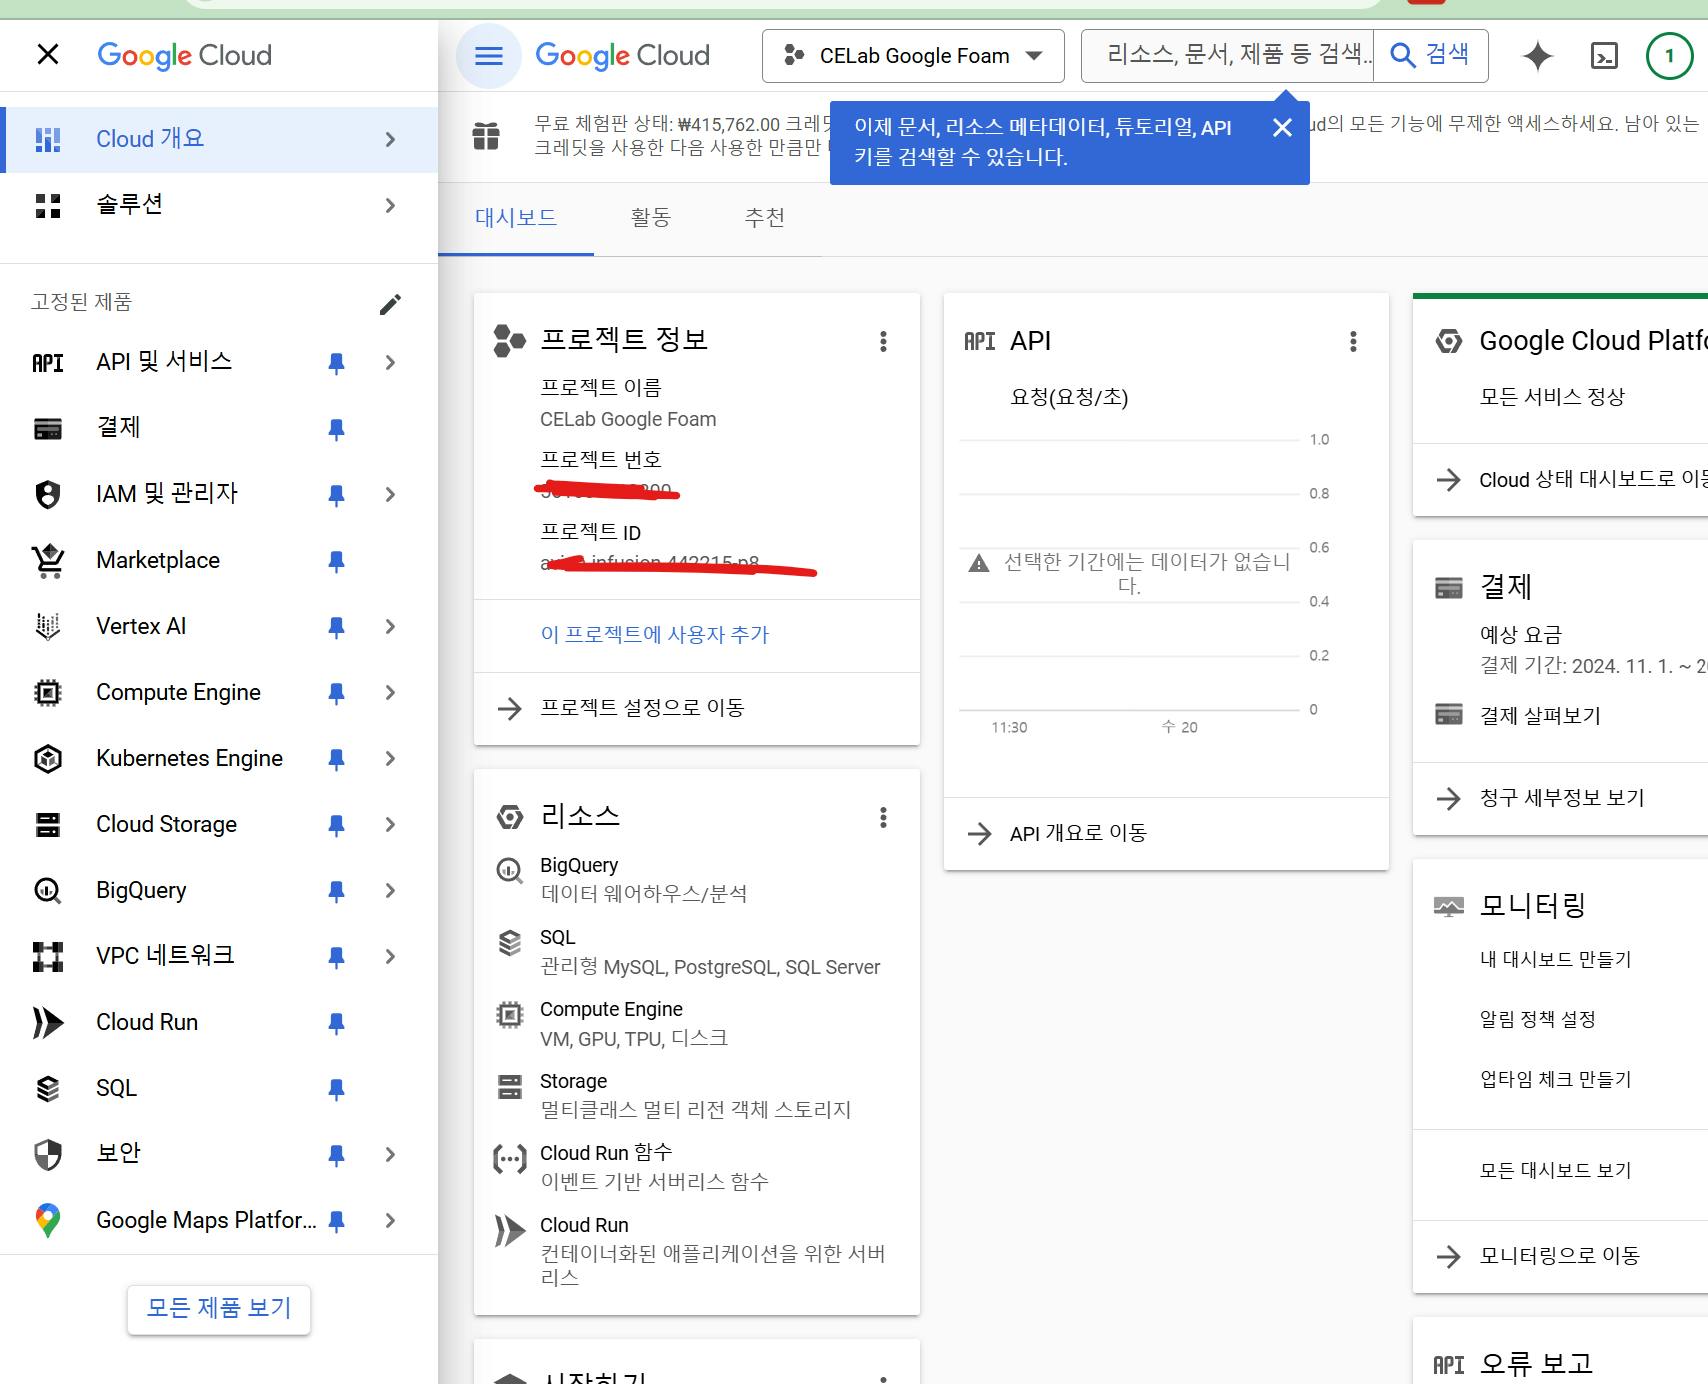This screenshot has height=1384, width=1708.
Task: Expand the 솔루션 submenu arrow
Action: coord(391,205)
